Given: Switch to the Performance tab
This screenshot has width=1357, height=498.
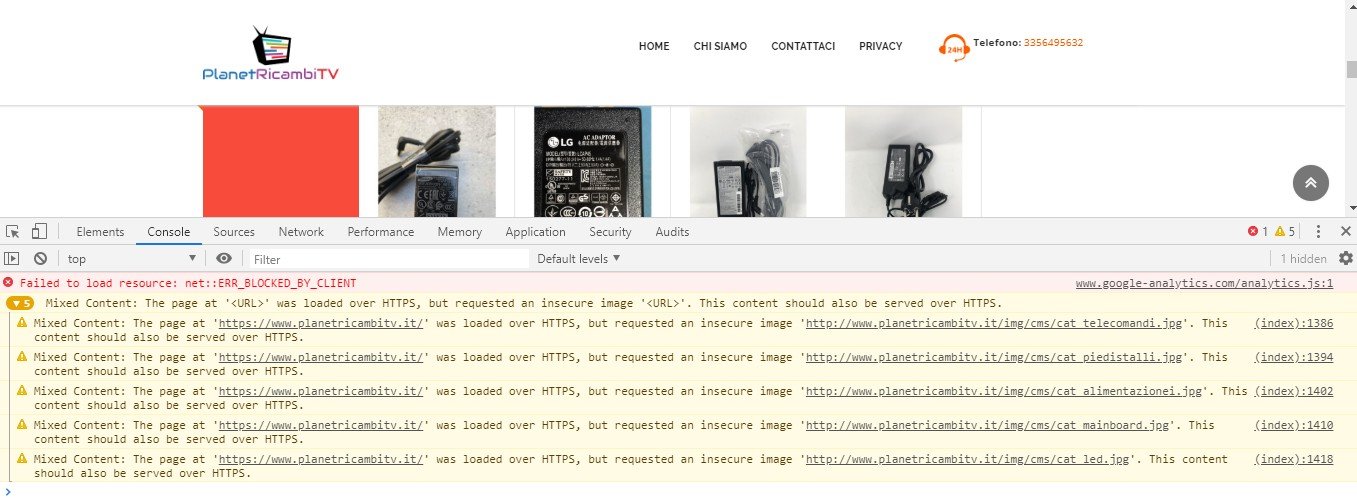Looking at the screenshot, I should (380, 232).
